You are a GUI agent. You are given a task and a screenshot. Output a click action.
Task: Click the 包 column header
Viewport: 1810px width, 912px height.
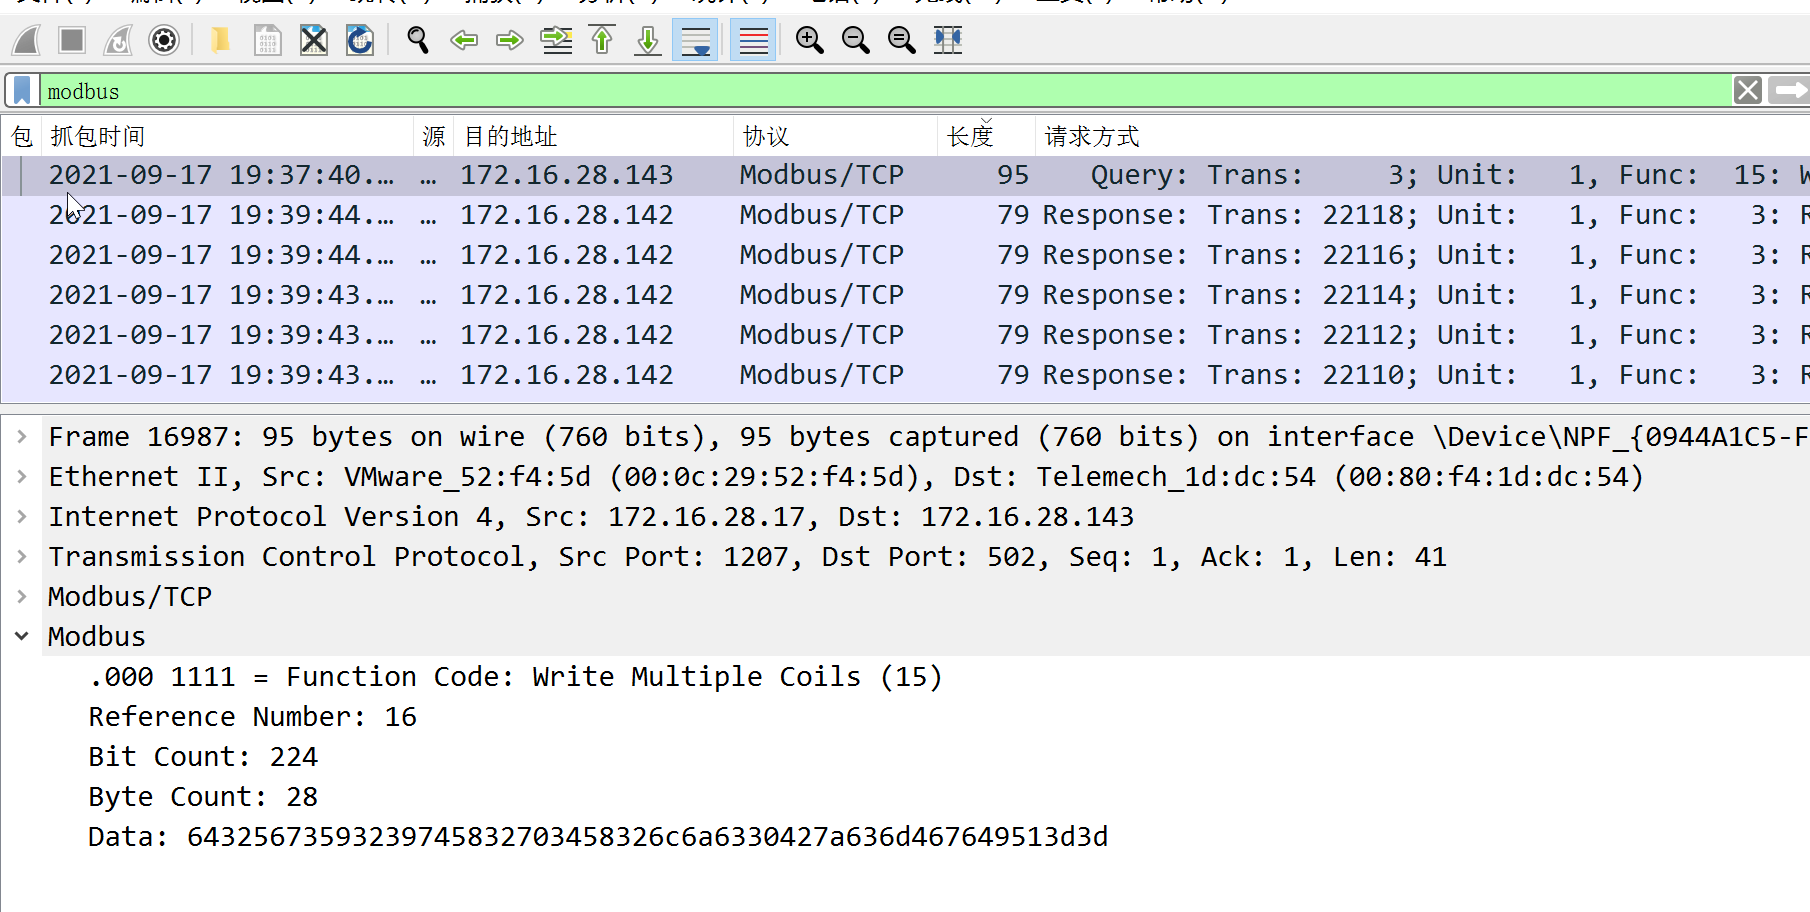[x=22, y=136]
